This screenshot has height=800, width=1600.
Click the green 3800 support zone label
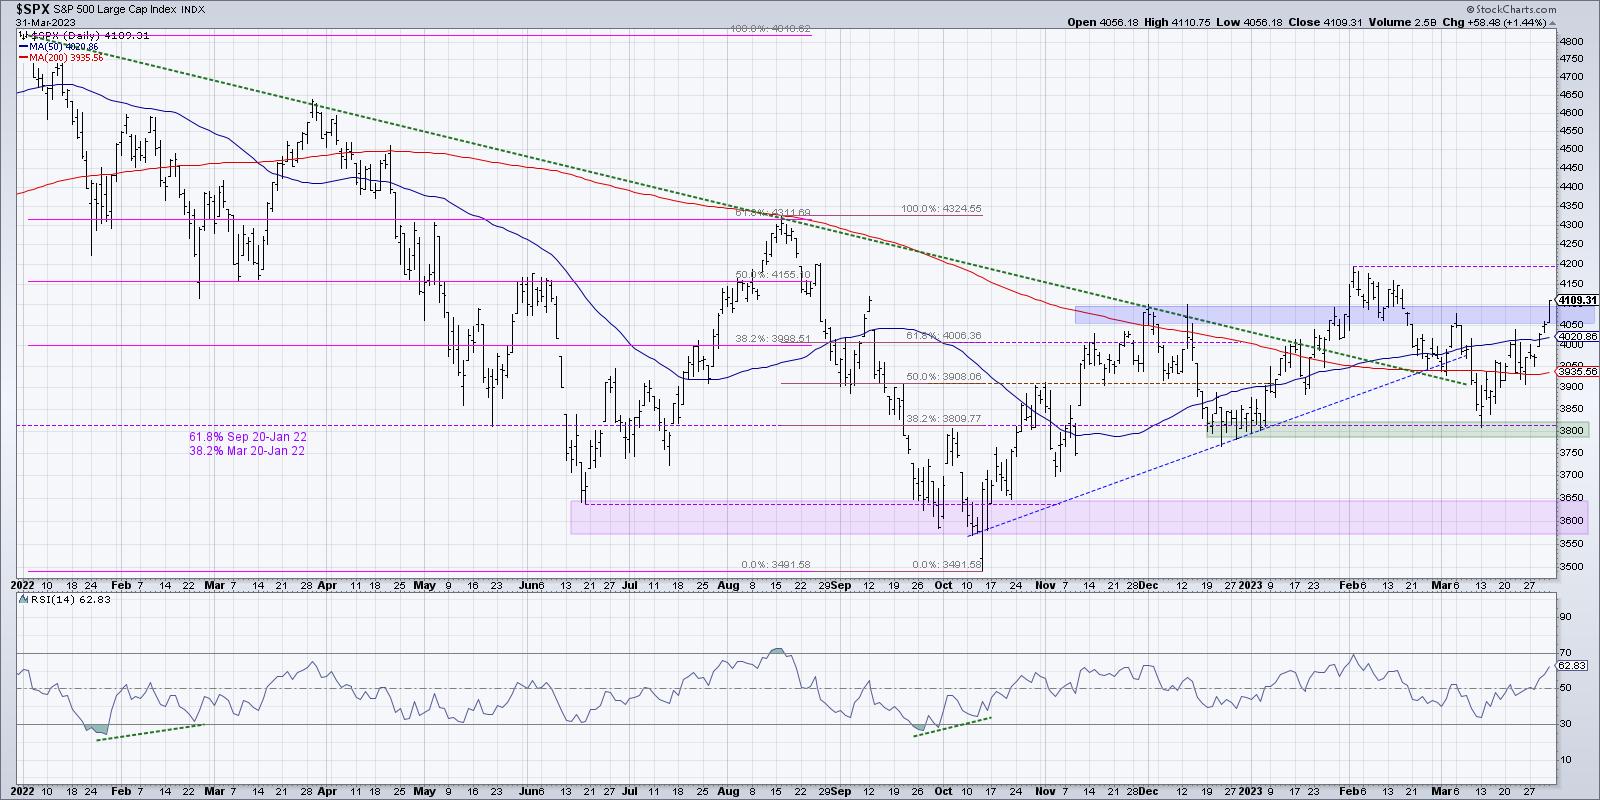pyautogui.click(x=1572, y=430)
